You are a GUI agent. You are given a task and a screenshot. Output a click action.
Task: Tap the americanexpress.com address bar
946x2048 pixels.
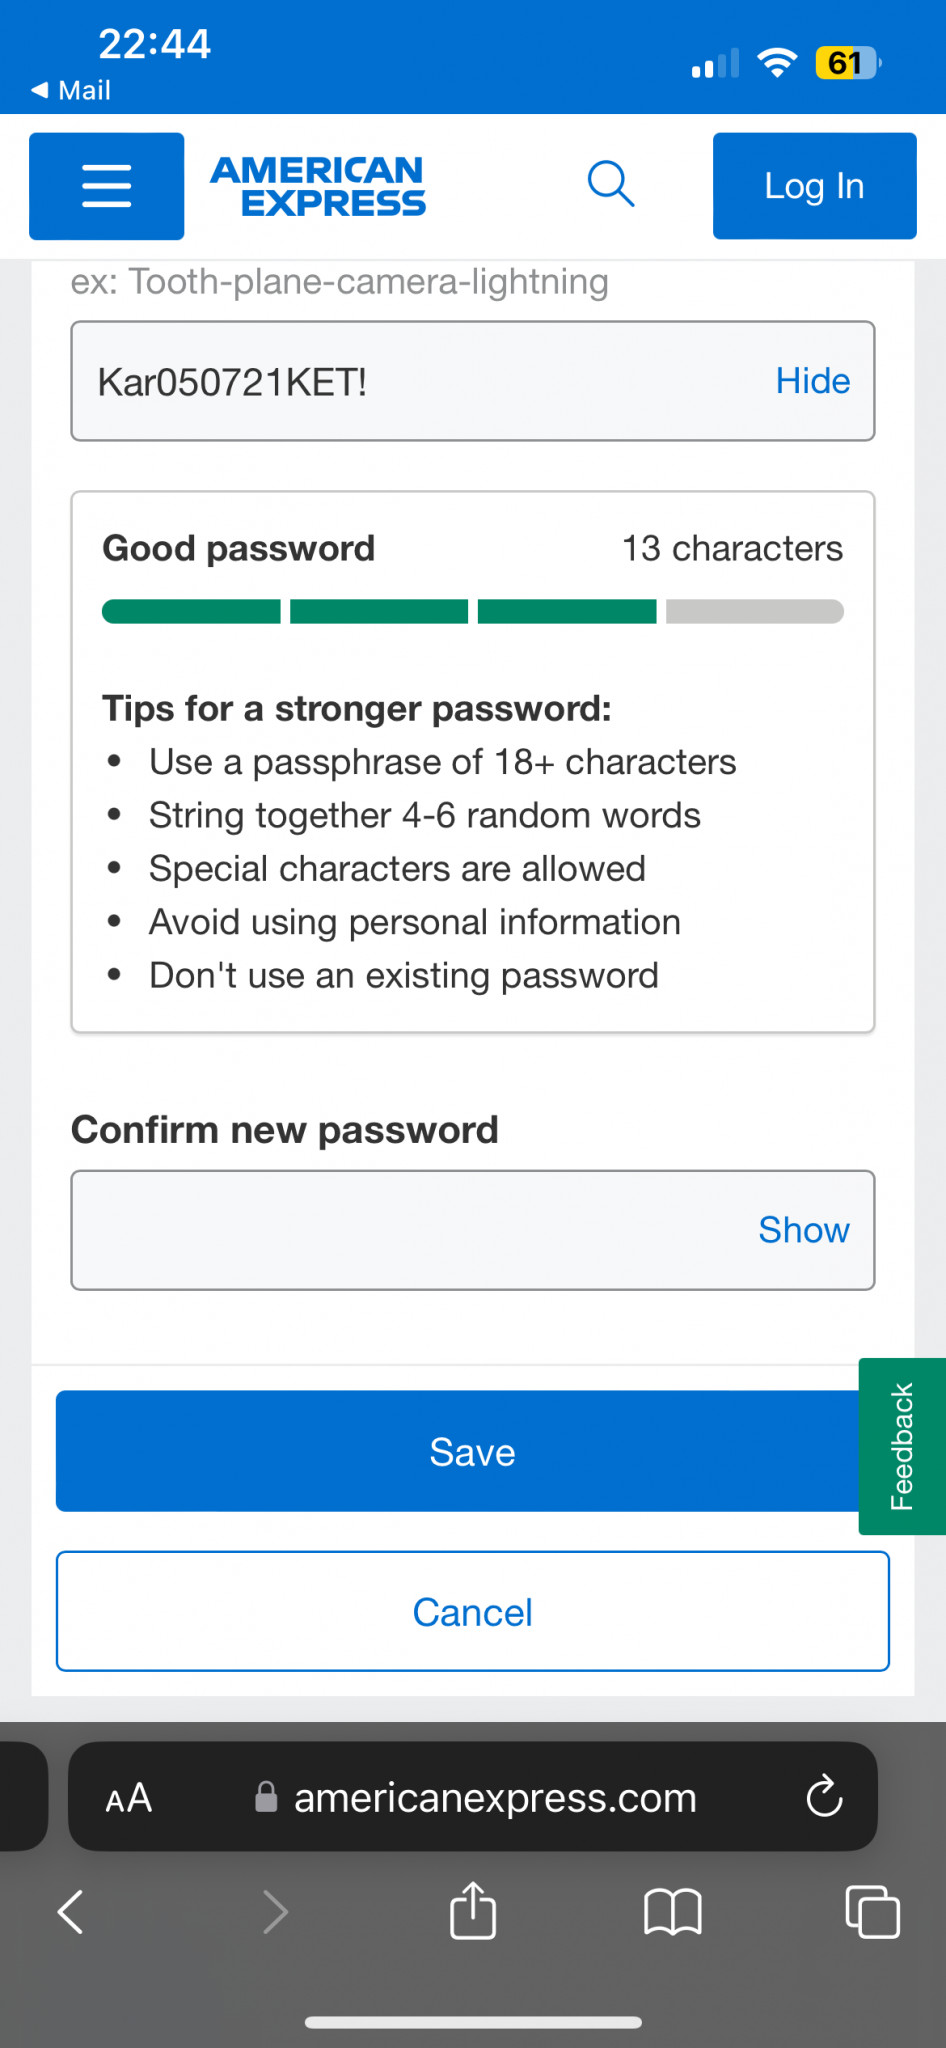pyautogui.click(x=473, y=1797)
